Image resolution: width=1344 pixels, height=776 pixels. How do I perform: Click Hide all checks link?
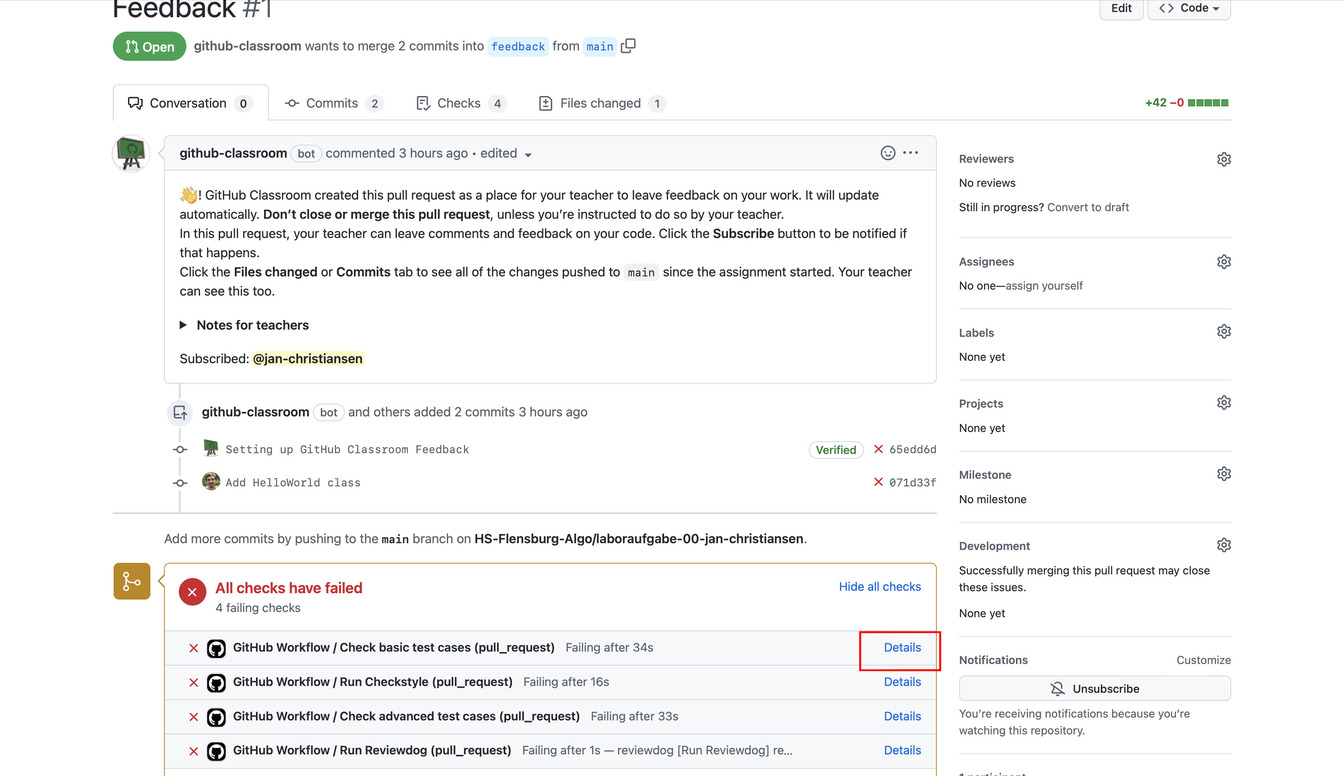tap(879, 587)
